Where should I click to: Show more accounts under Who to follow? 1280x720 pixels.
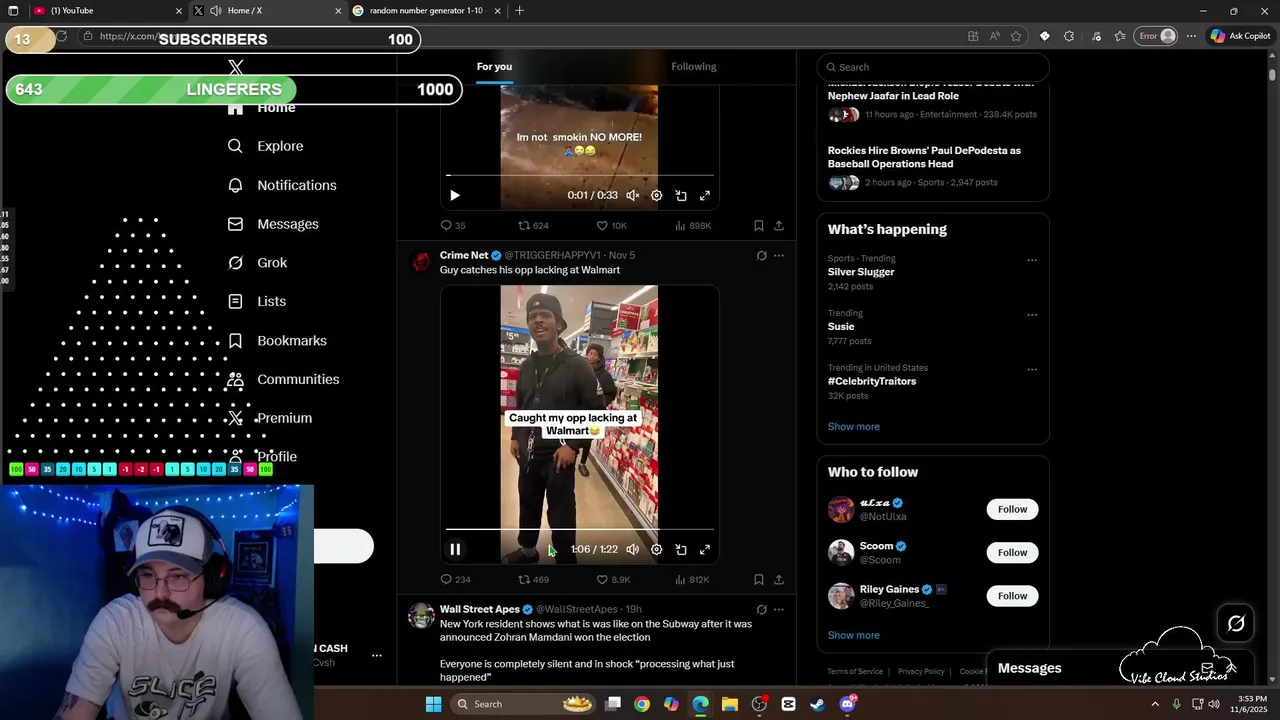click(x=853, y=635)
